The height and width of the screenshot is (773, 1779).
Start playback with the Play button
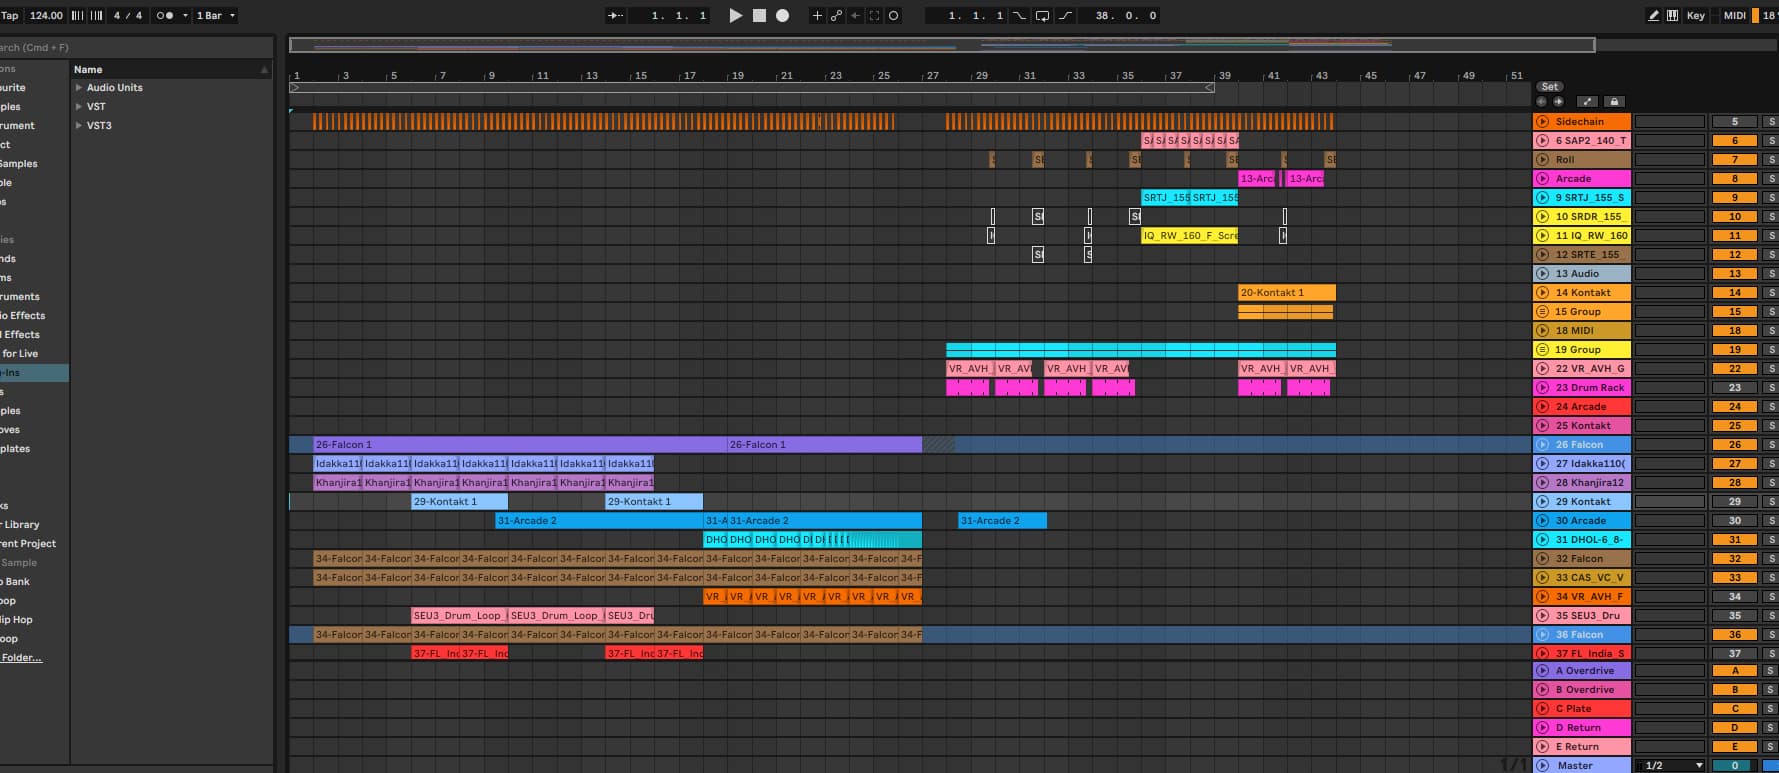point(736,15)
